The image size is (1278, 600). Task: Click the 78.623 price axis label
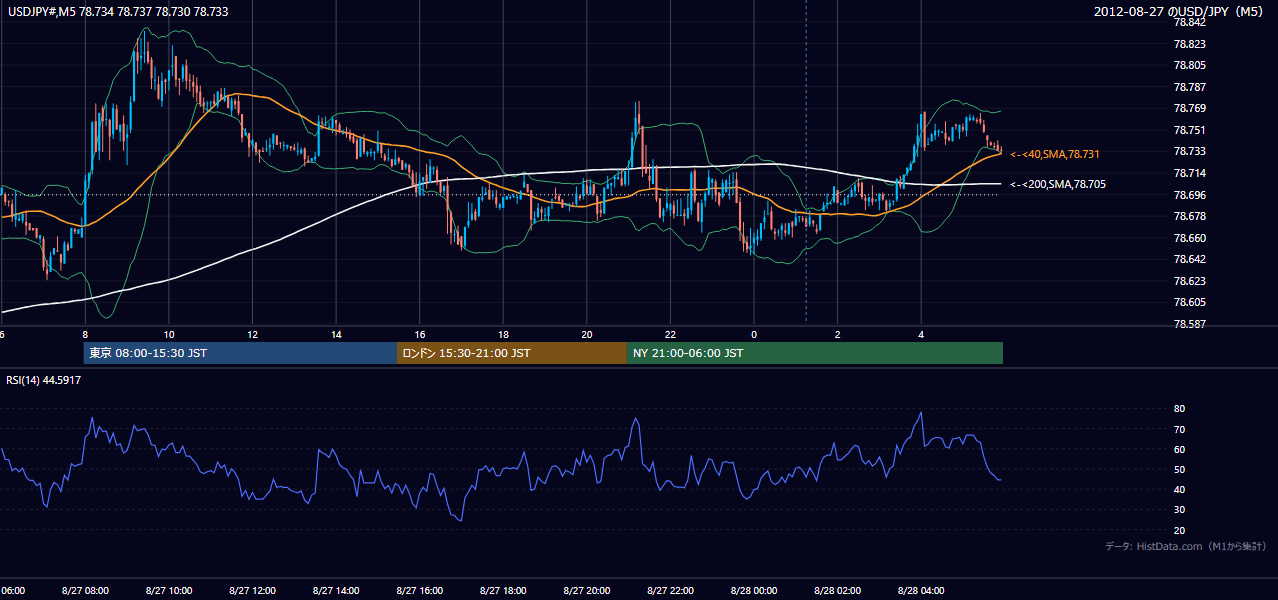pos(1190,281)
